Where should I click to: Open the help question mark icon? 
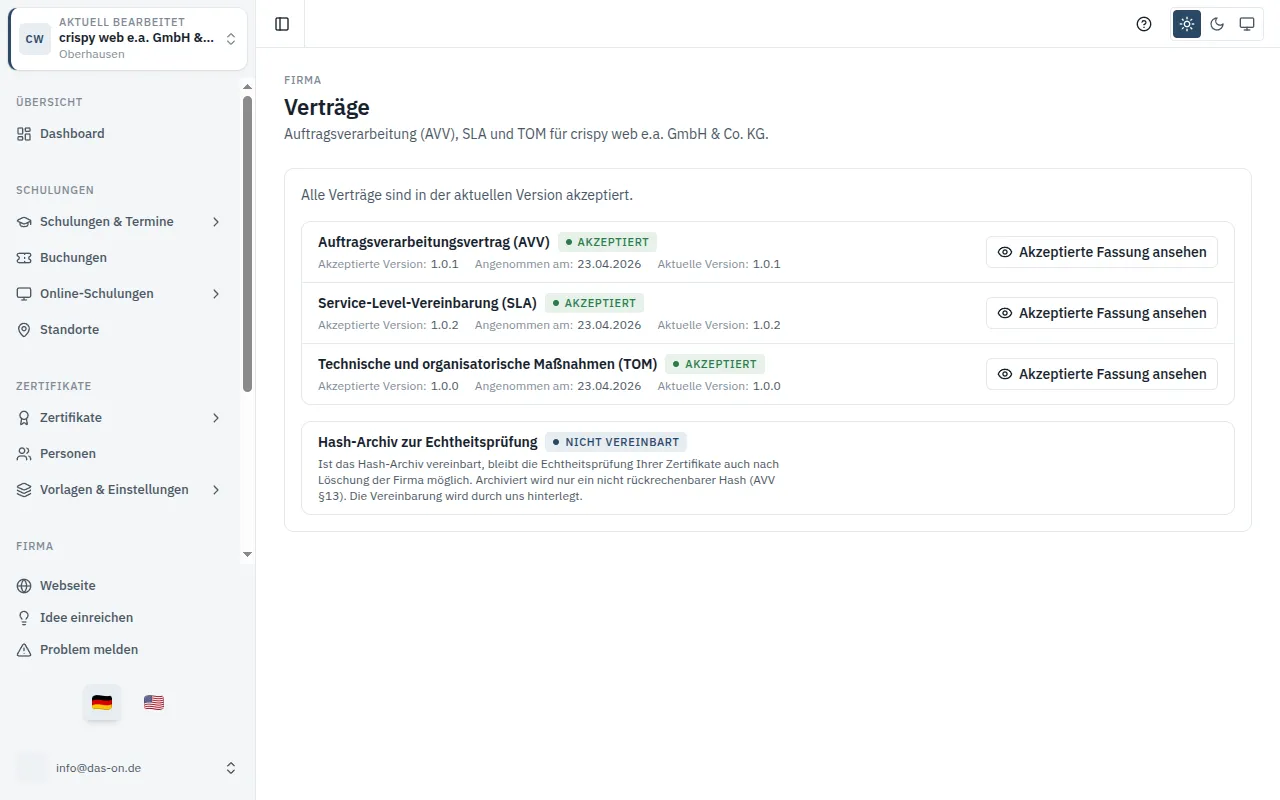pos(1144,24)
